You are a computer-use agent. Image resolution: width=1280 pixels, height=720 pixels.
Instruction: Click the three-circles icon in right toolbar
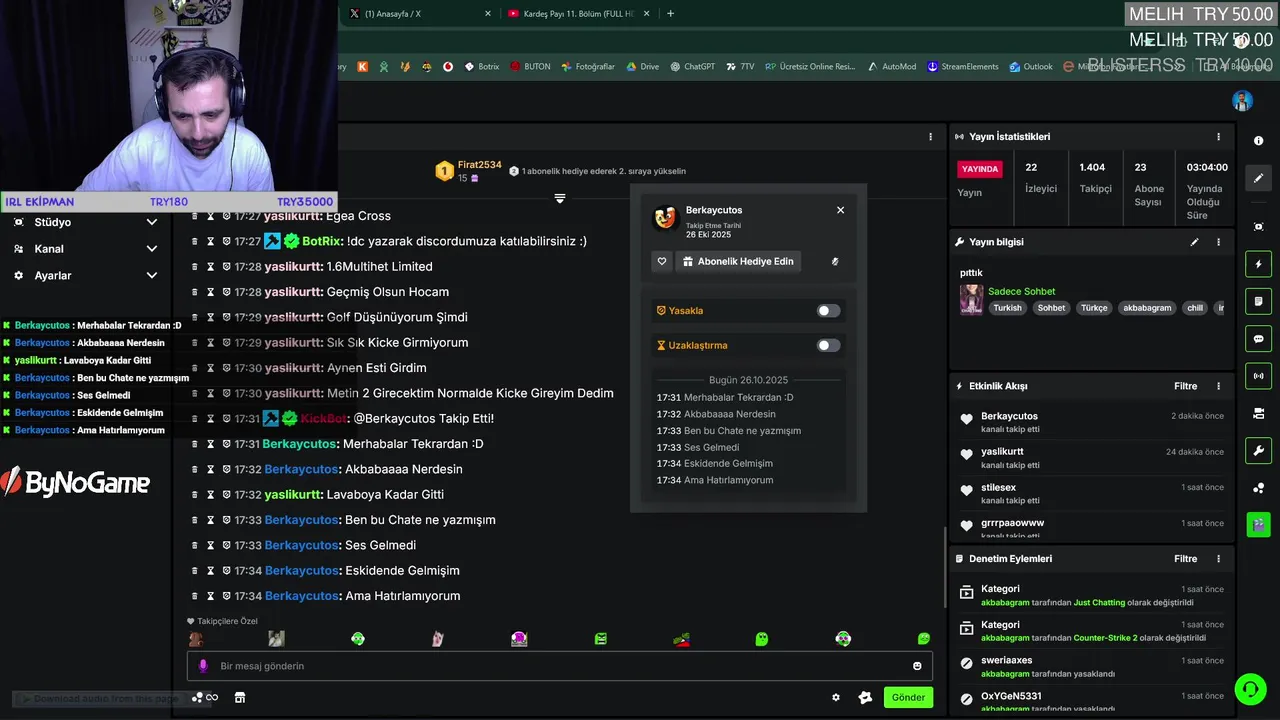1259,488
